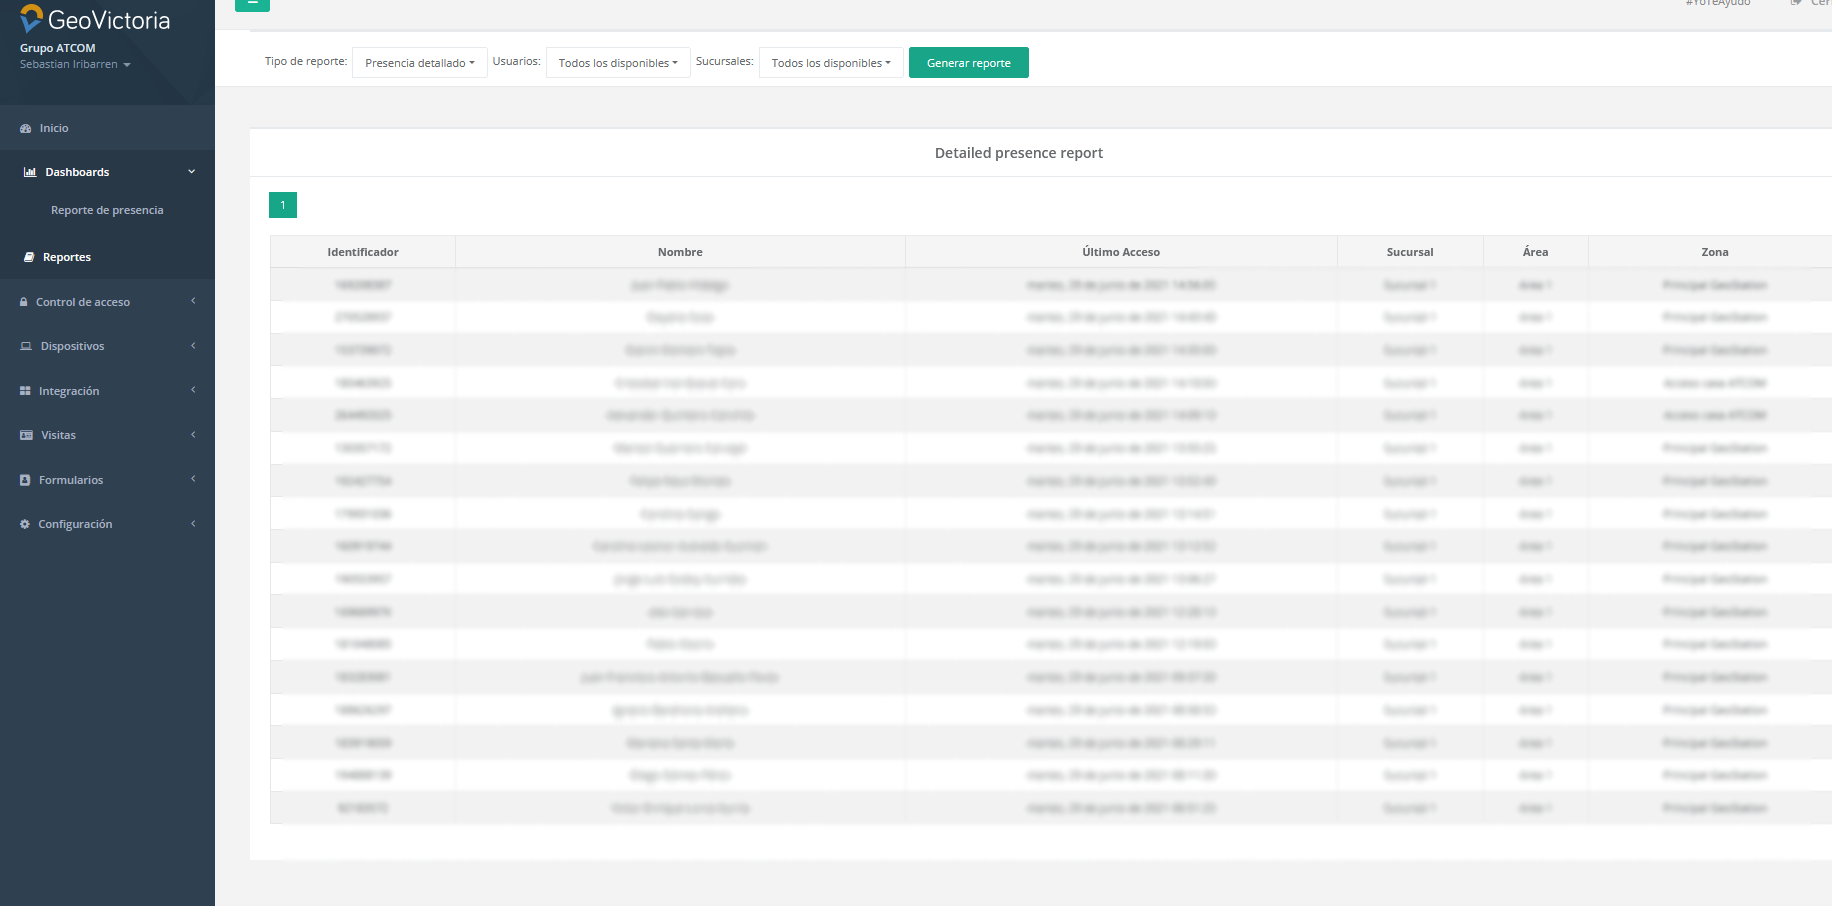Sort by the Último Acceso column header

(x=1120, y=252)
